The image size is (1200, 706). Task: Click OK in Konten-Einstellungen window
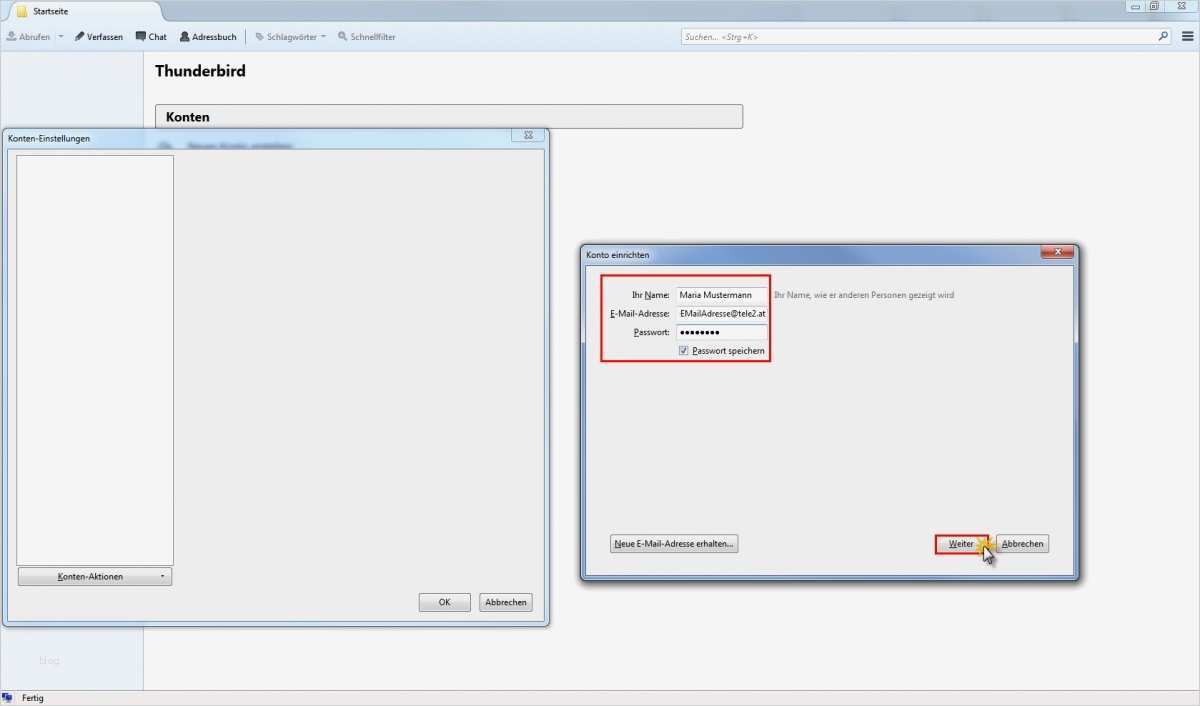445,602
